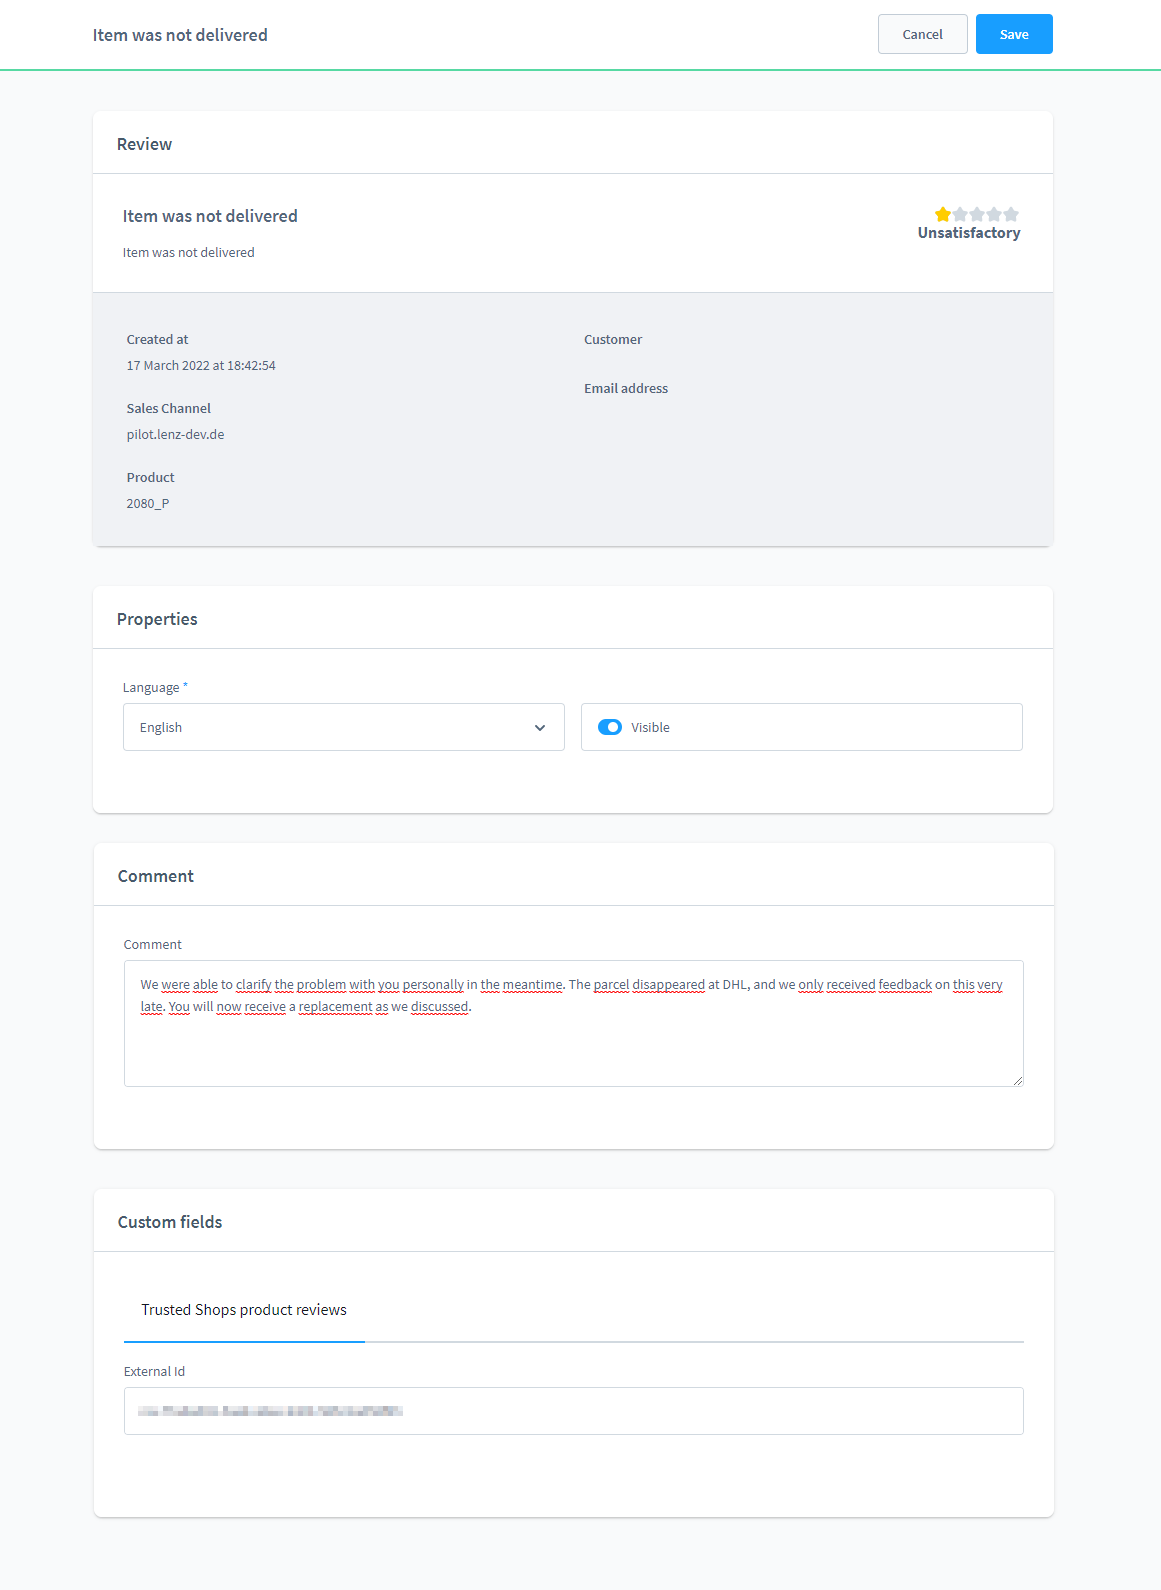Click the External Id input field
This screenshot has height=1590, width=1161.
pos(573,1411)
